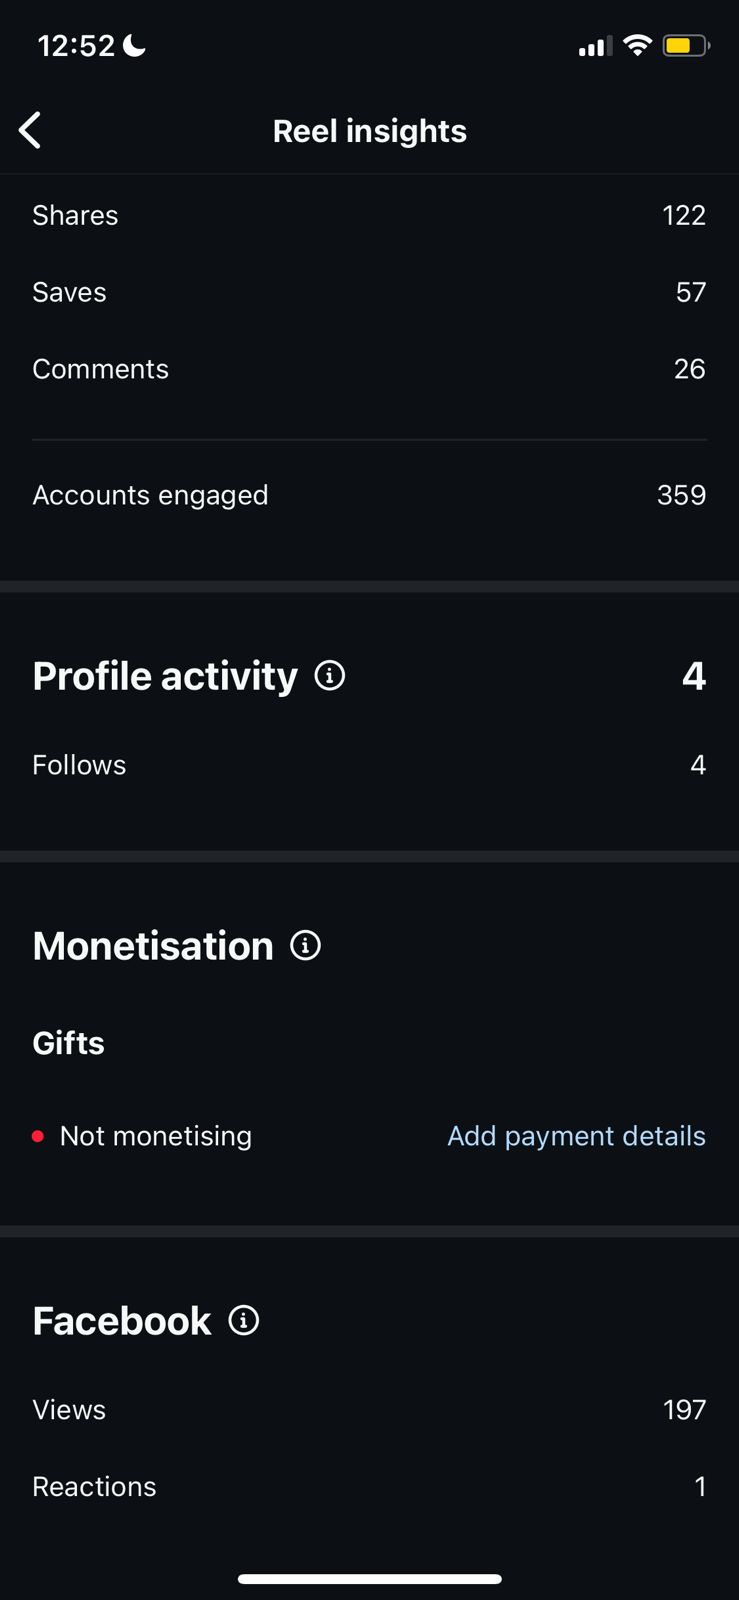The height and width of the screenshot is (1600, 739).
Task: Tap the home indicator bar
Action: pyautogui.click(x=369, y=1579)
